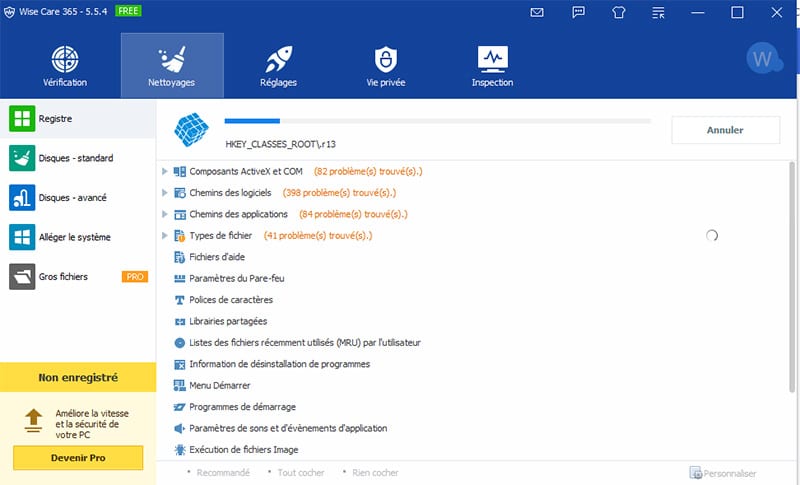
Task: Click the désinstallation de programmes icon
Action: point(180,364)
